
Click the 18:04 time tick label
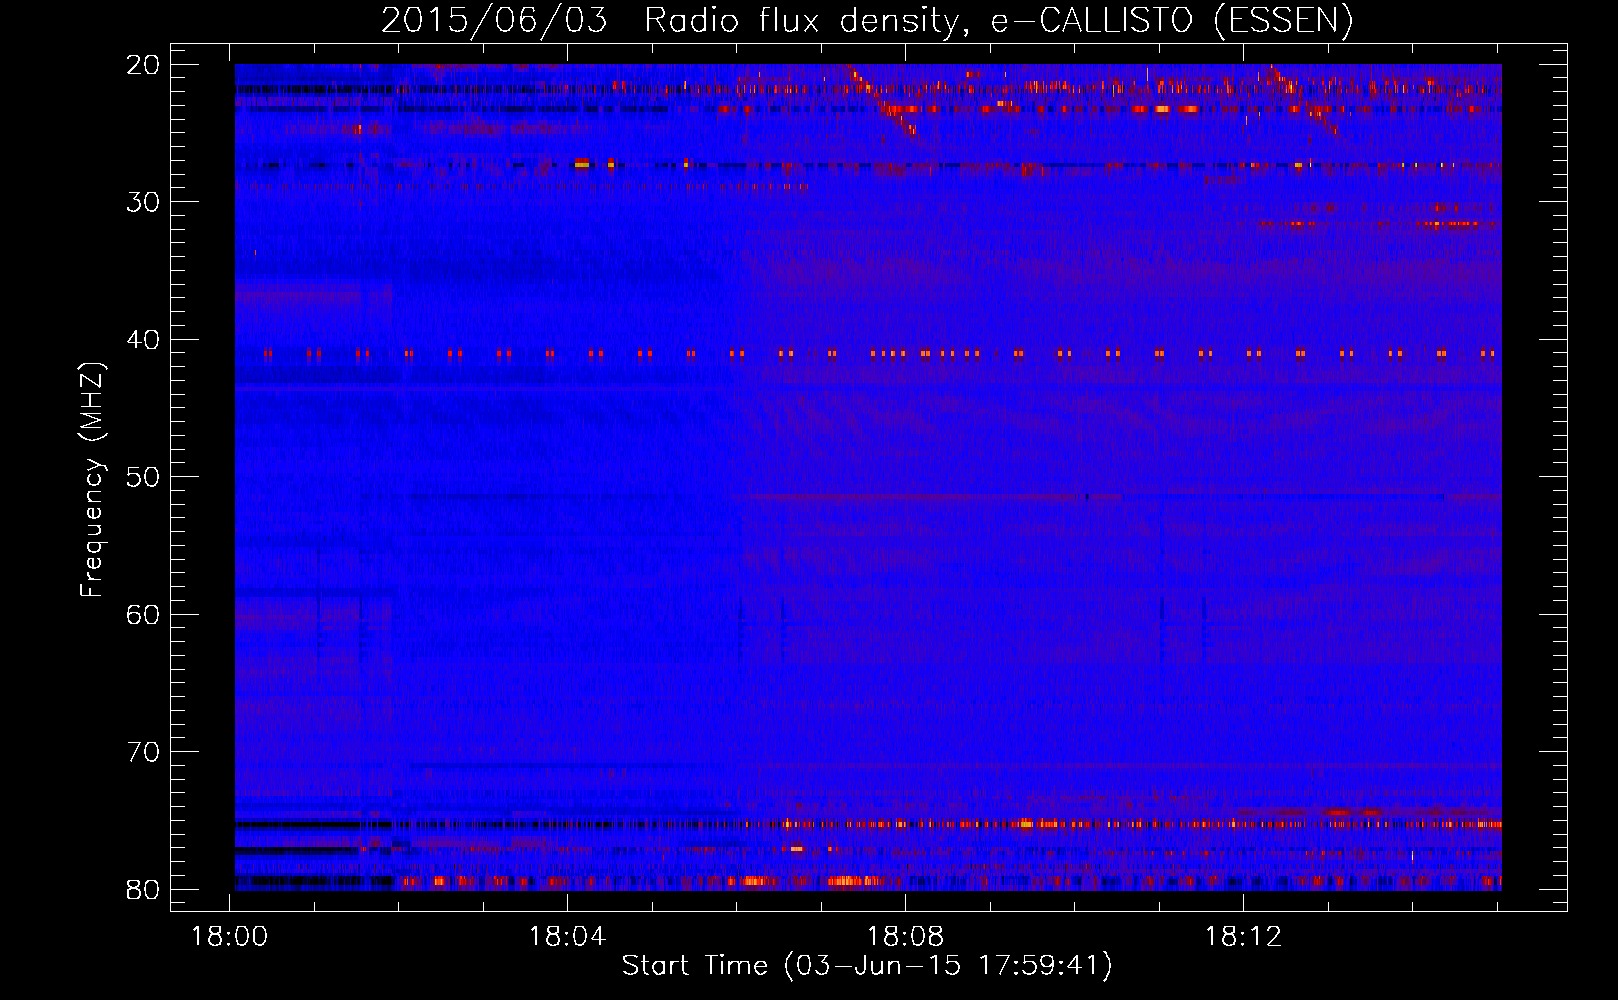click(568, 937)
